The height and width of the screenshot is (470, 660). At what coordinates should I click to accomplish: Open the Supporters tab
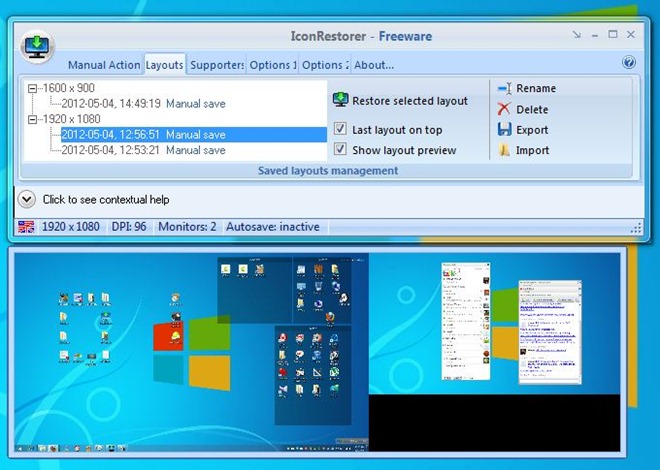coord(217,65)
